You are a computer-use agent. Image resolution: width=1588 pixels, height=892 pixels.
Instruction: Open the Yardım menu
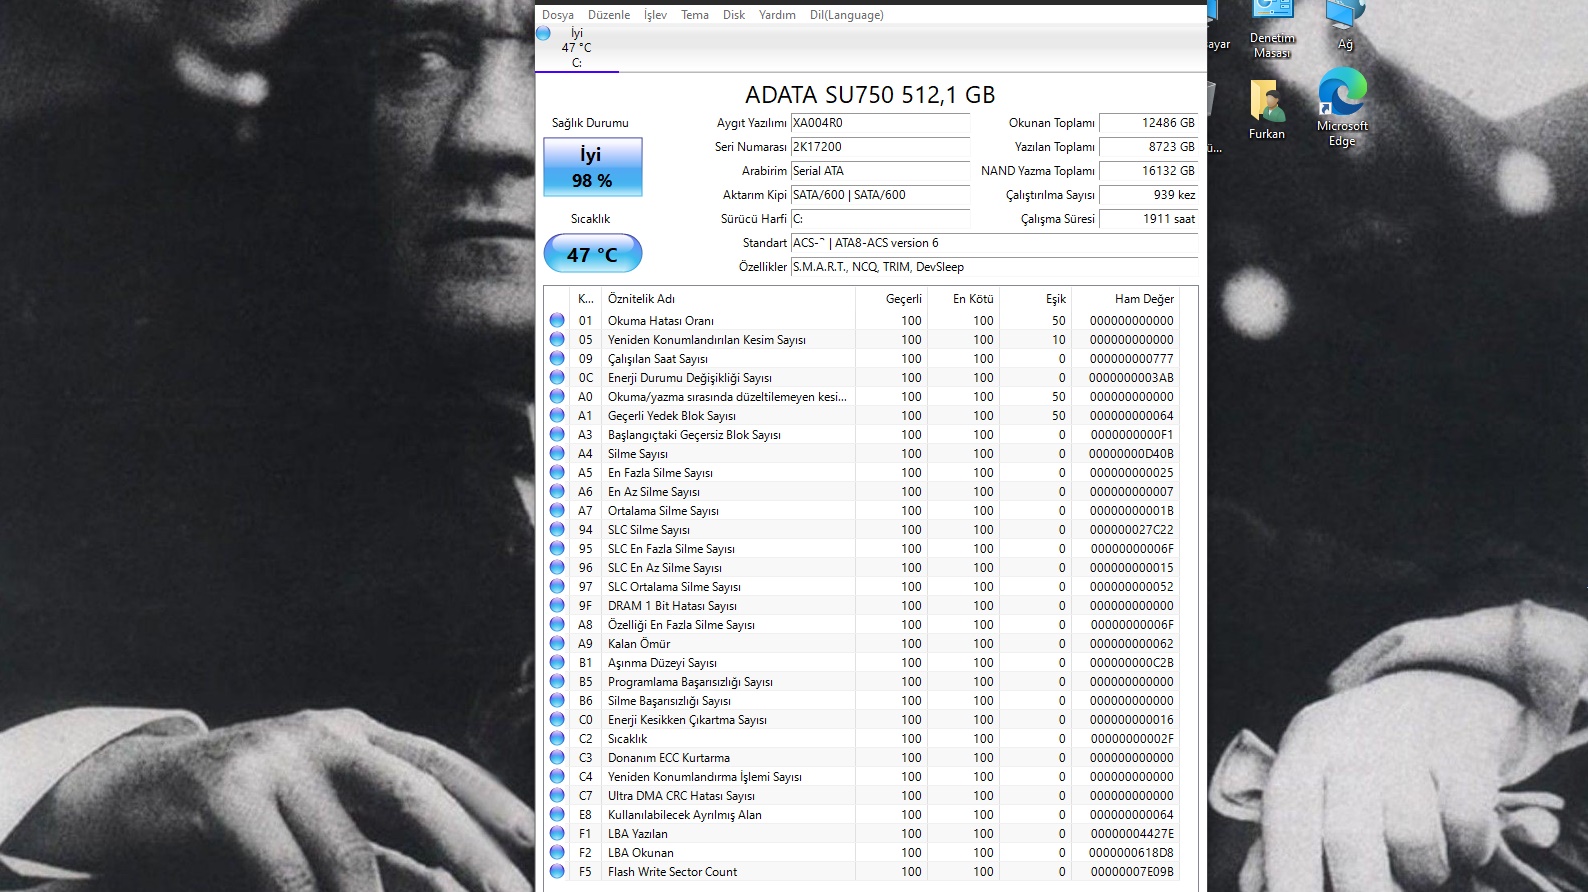click(x=777, y=15)
